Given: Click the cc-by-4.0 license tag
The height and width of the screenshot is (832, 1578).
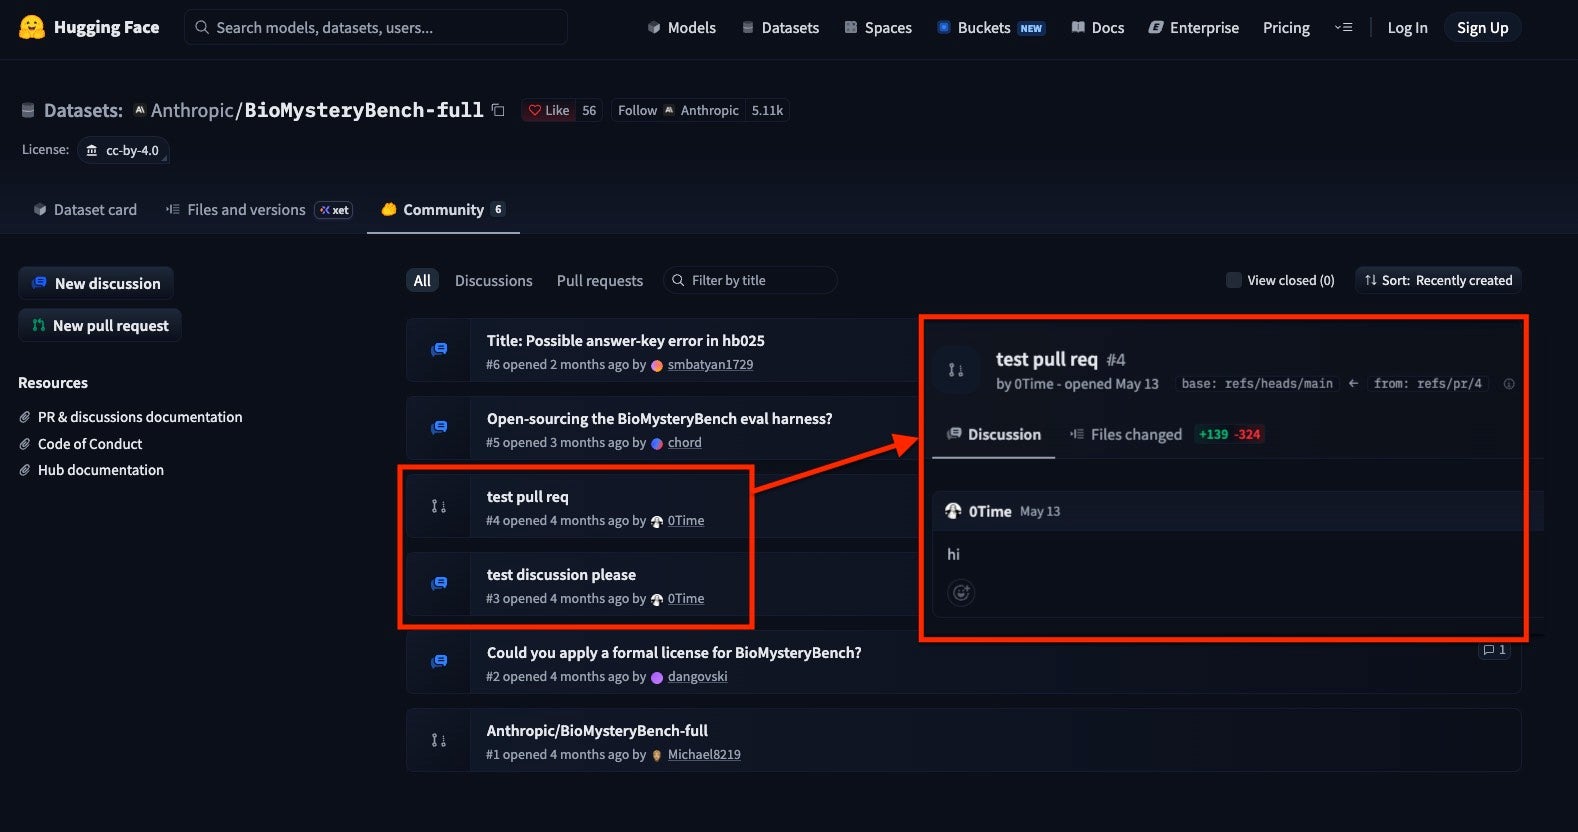Looking at the screenshot, I should click(123, 150).
